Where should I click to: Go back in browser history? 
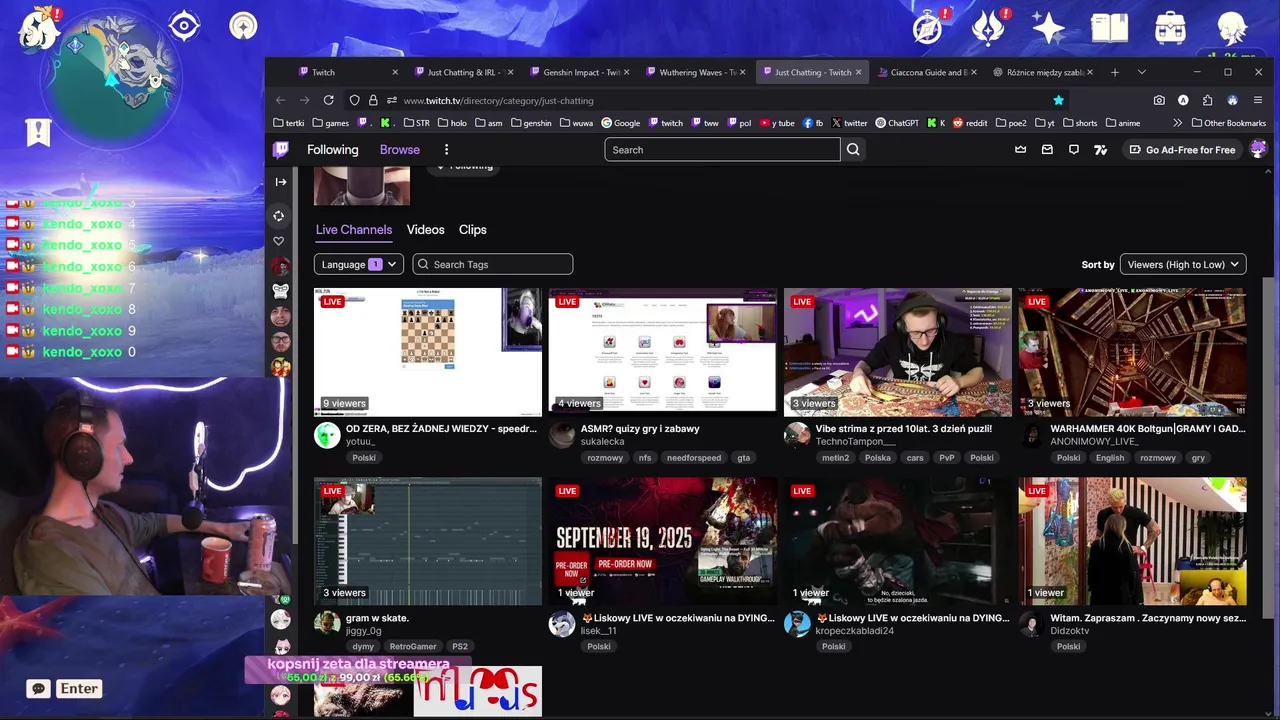(280, 100)
